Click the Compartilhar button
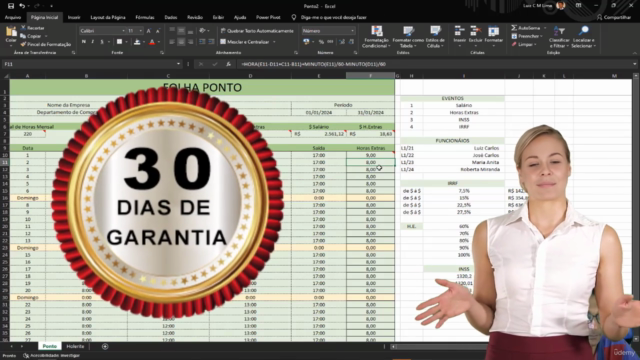The width and height of the screenshot is (640, 360). [x=613, y=17]
